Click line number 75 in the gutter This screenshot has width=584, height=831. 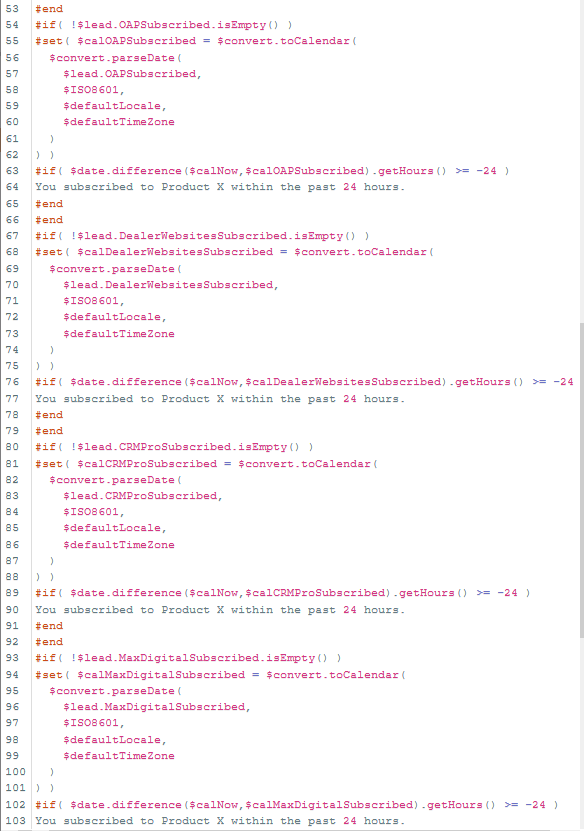(x=12, y=366)
